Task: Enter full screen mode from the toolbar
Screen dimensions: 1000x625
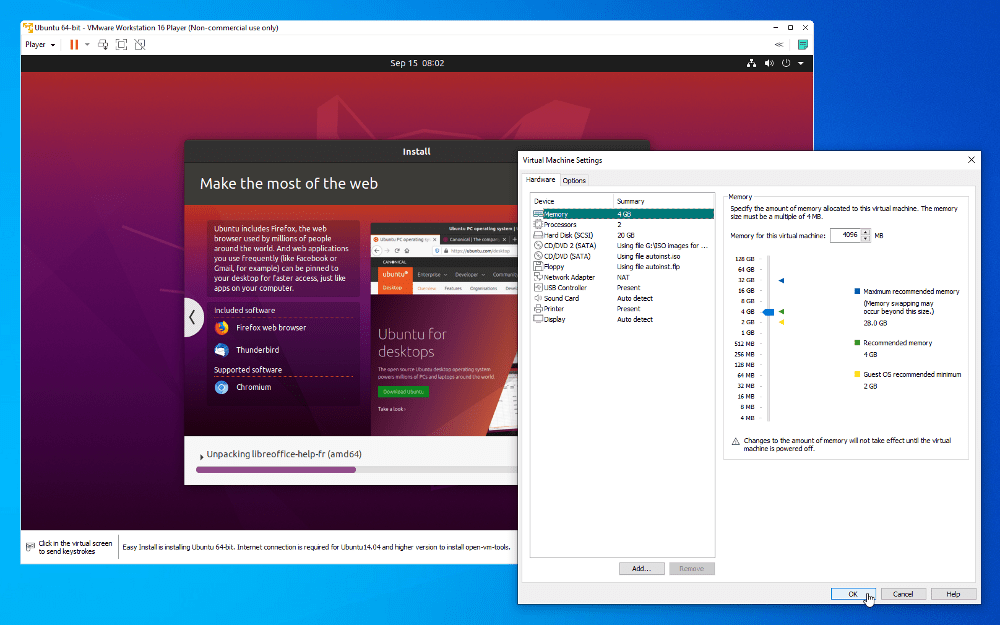Action: point(121,44)
